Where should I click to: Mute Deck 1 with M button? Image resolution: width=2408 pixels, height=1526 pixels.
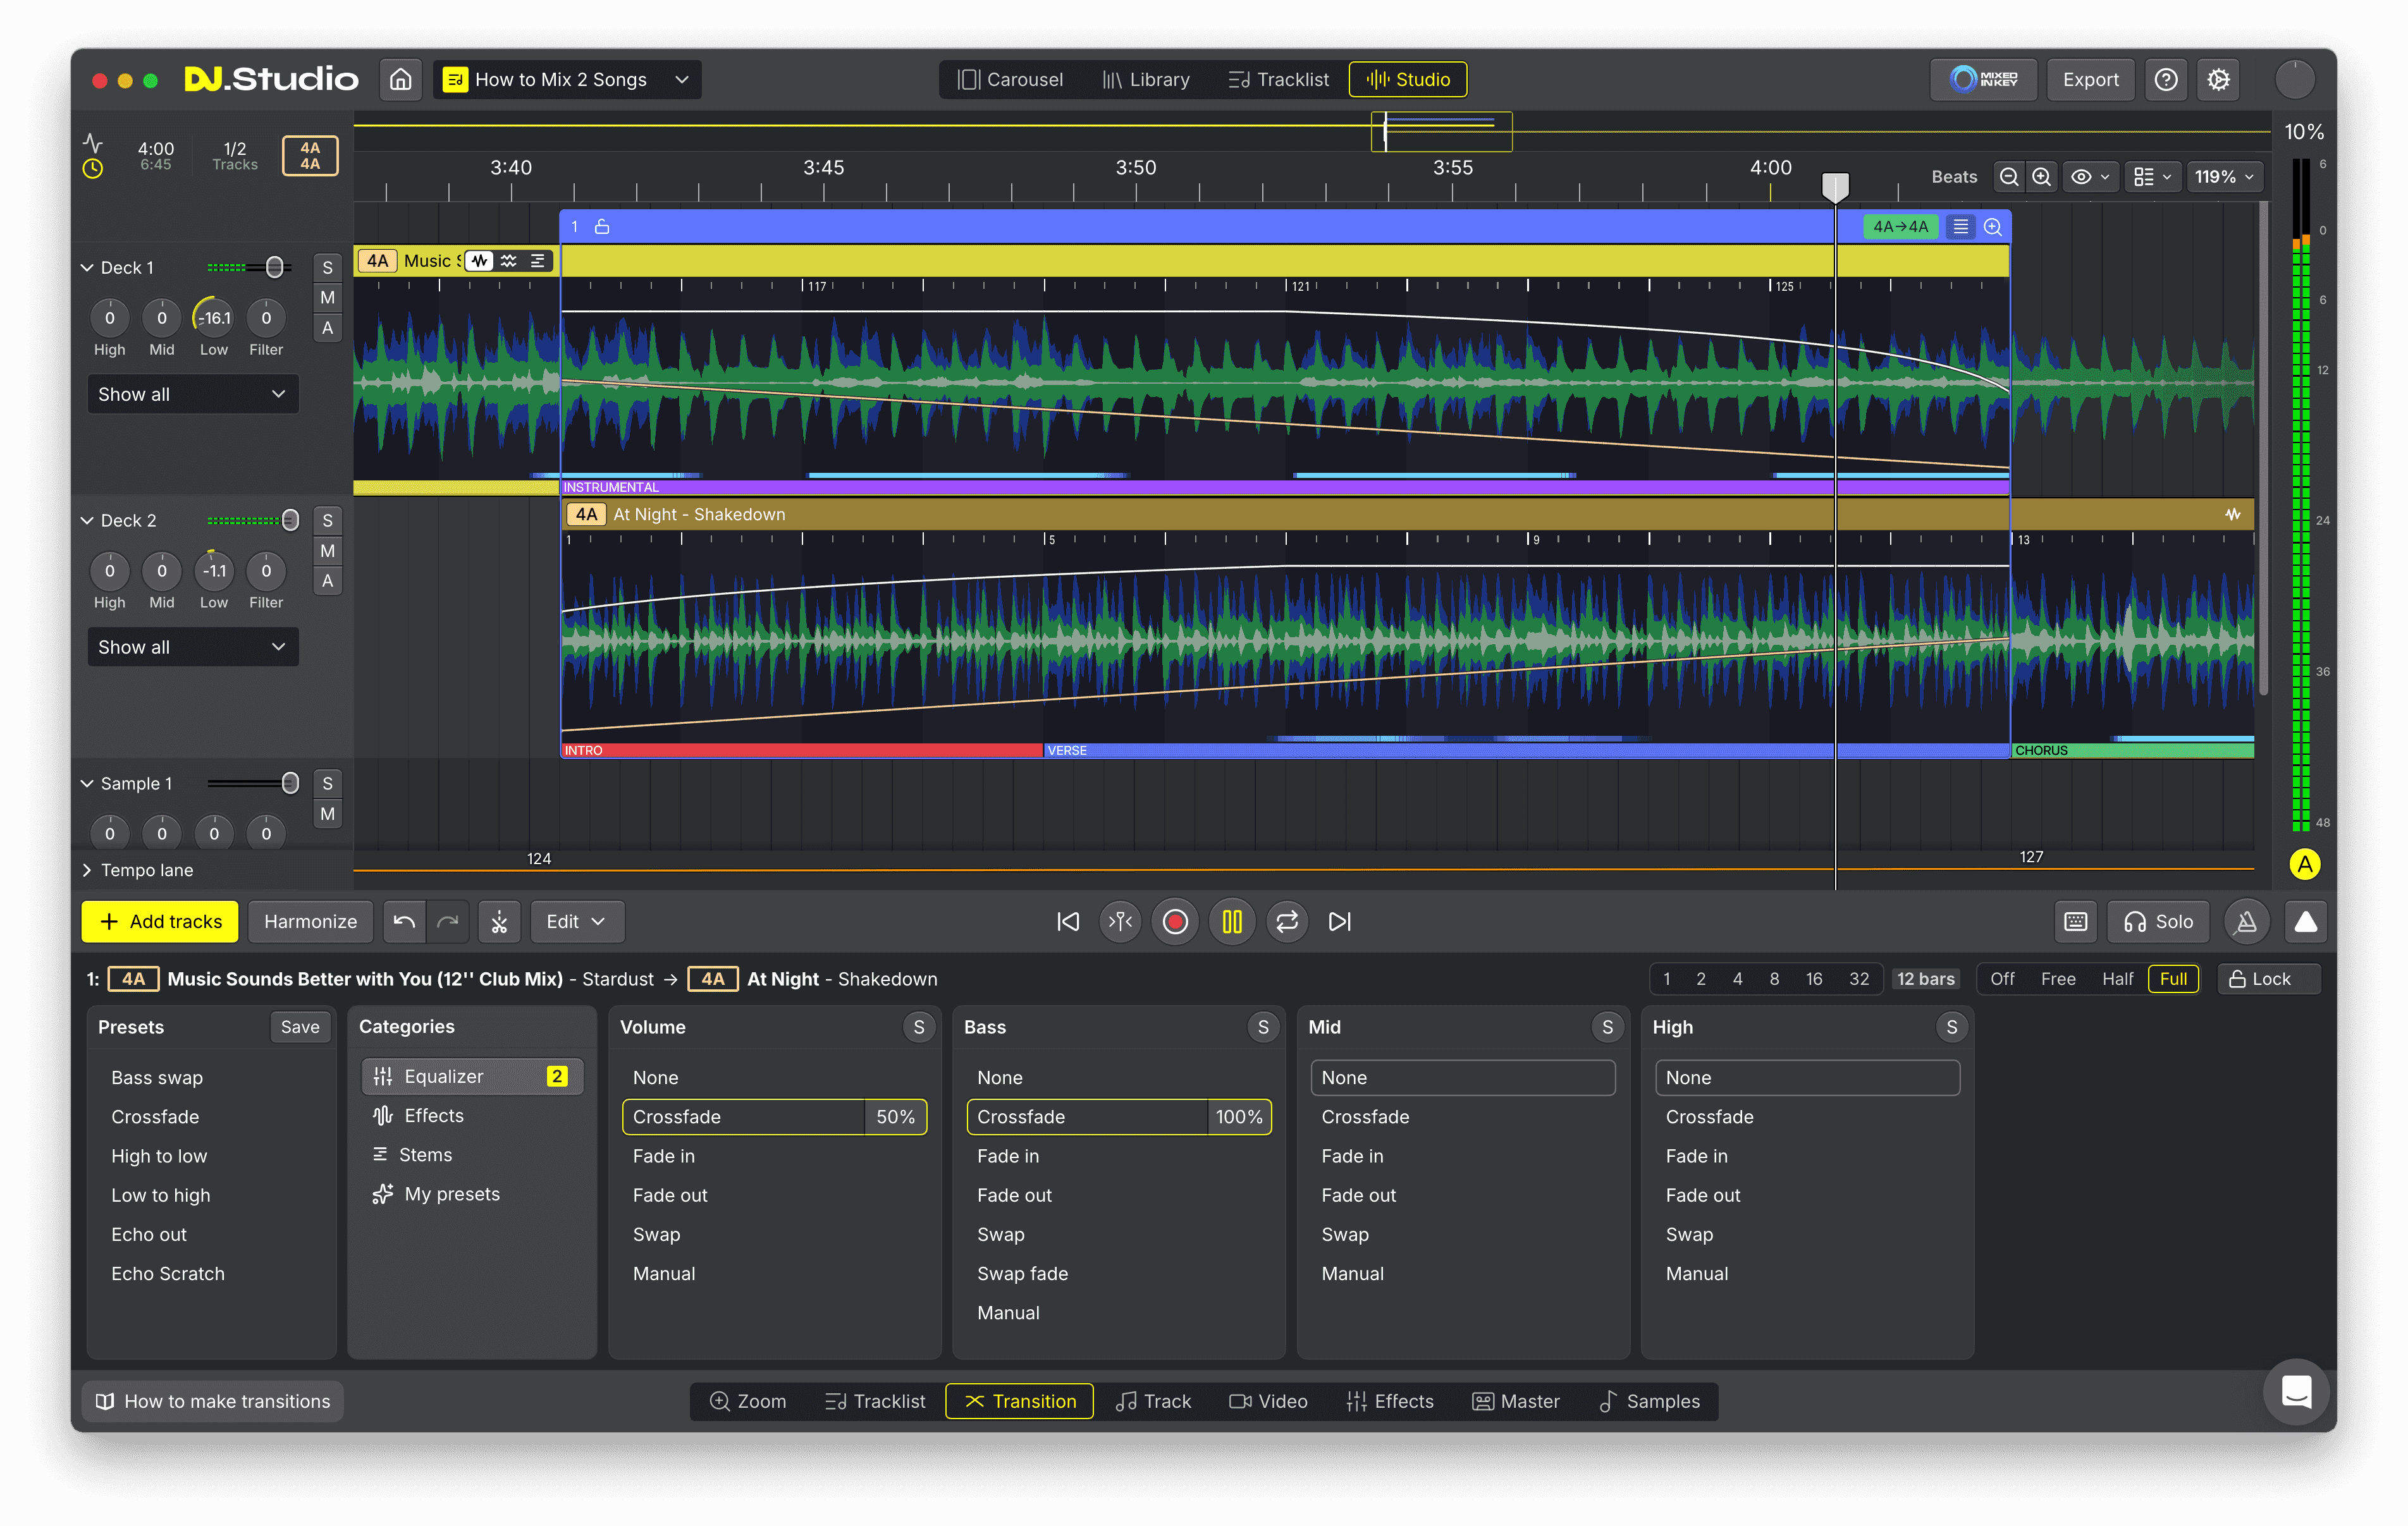click(x=327, y=298)
